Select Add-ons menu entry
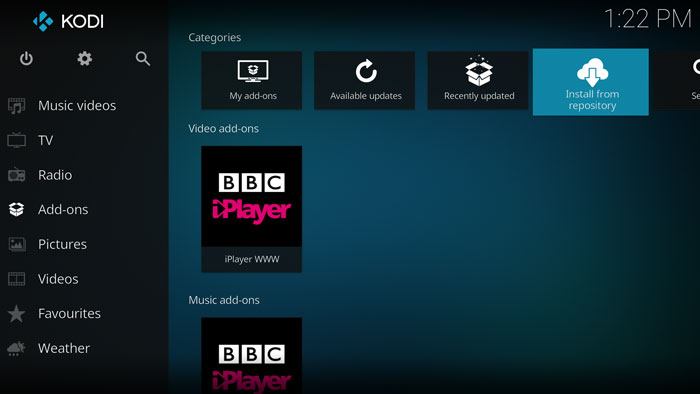 click(63, 209)
